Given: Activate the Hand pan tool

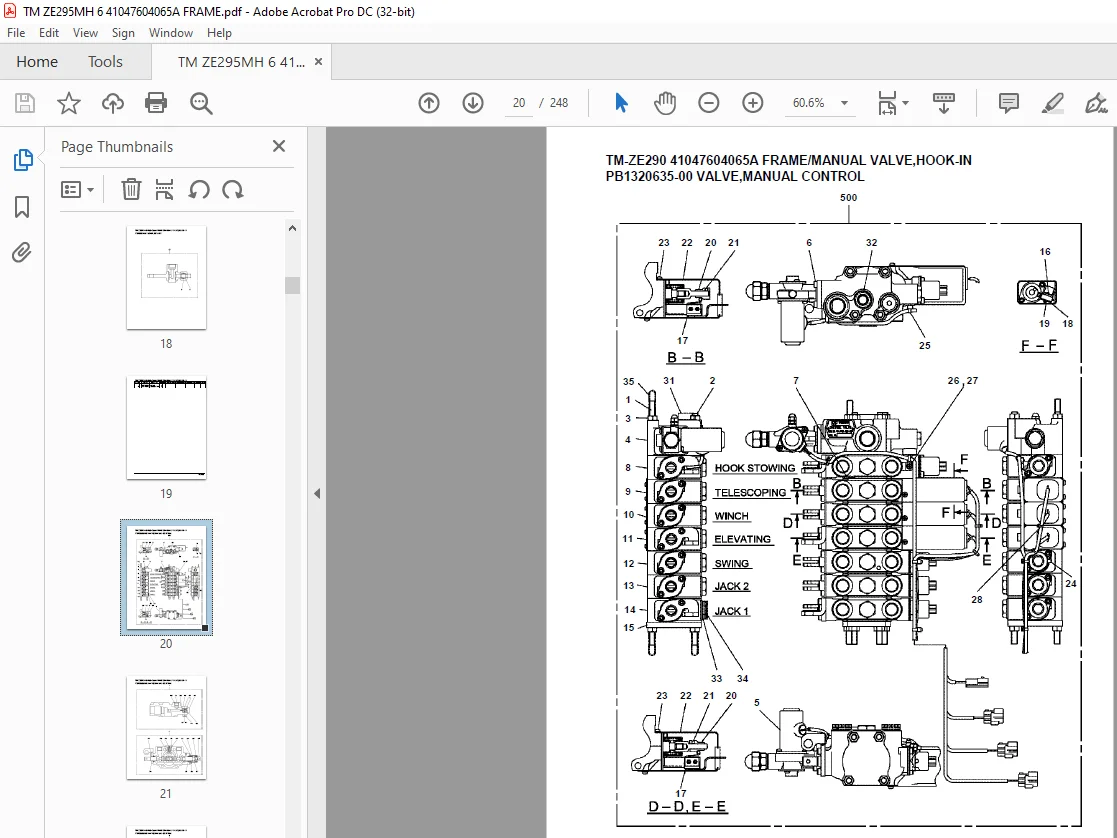Looking at the screenshot, I should coord(665,103).
